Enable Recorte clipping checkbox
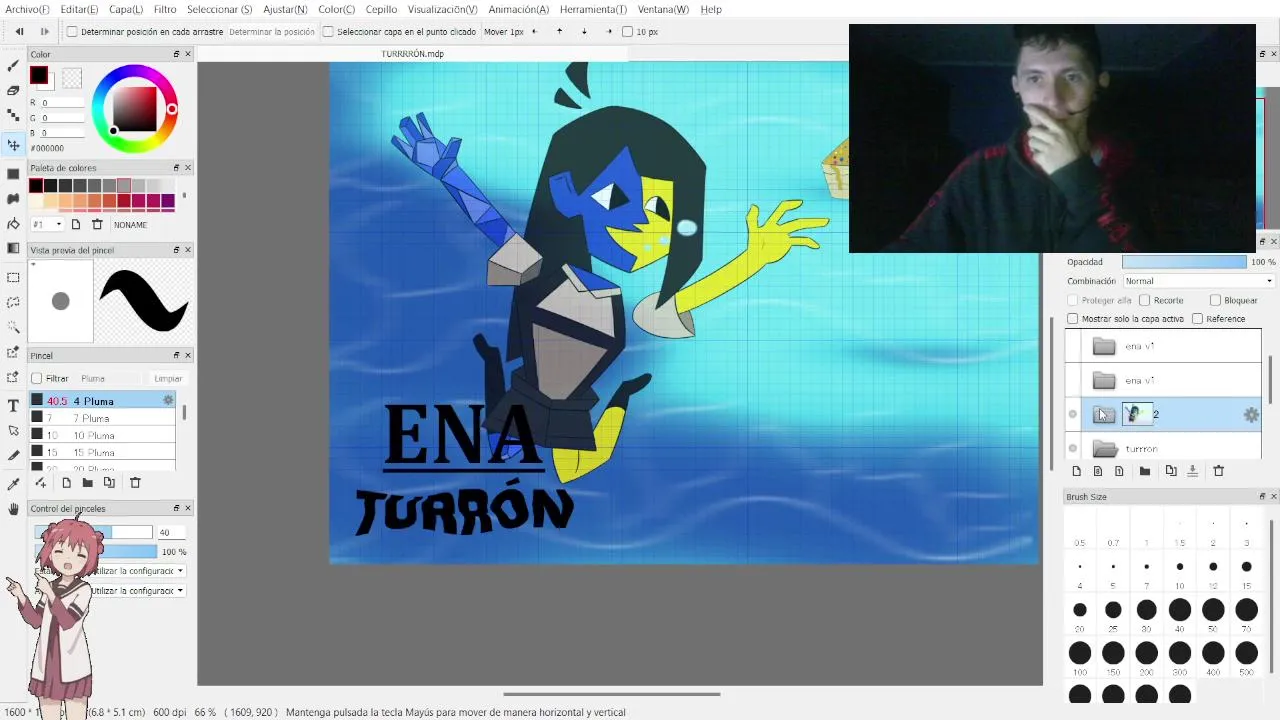 tap(1145, 300)
